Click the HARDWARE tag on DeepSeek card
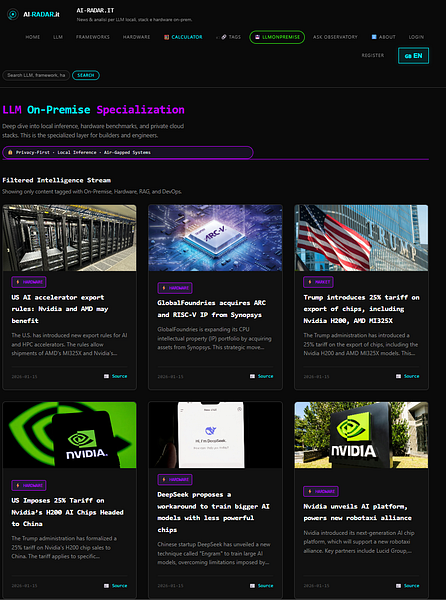Screen dimensions: 446x600 coord(175,479)
